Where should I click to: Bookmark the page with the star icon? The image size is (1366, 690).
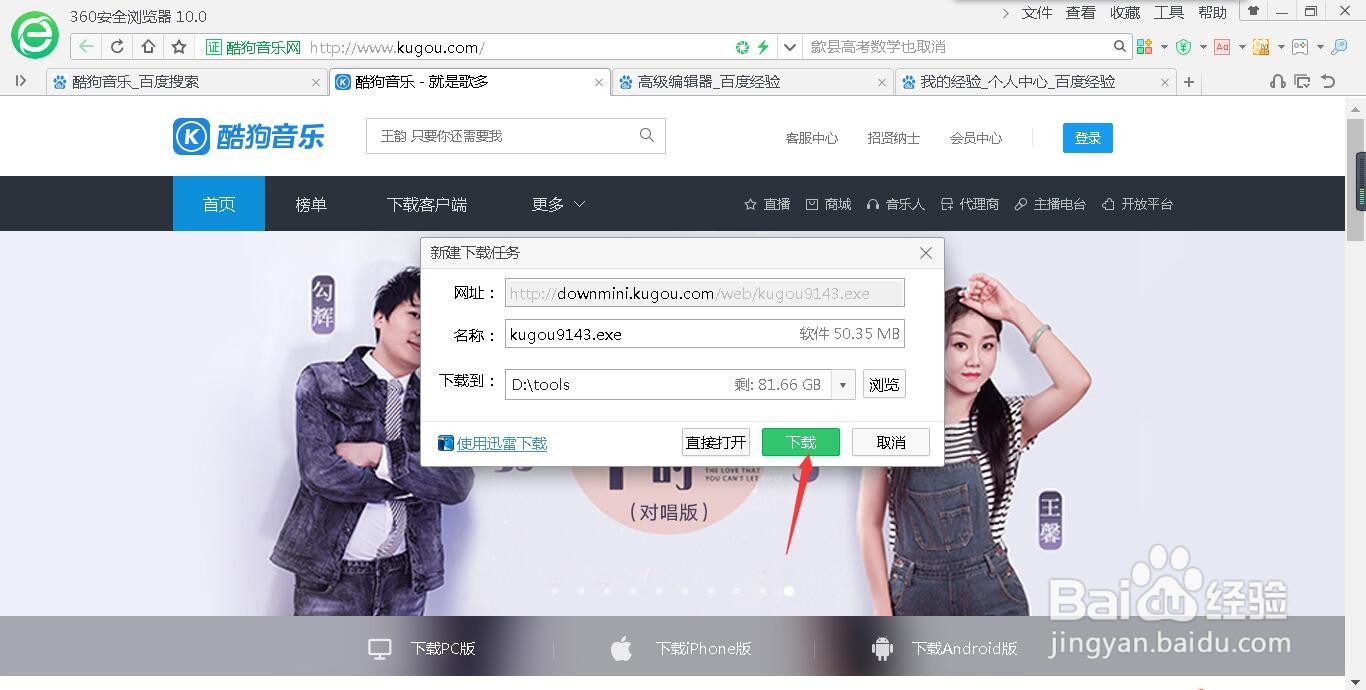coord(179,47)
